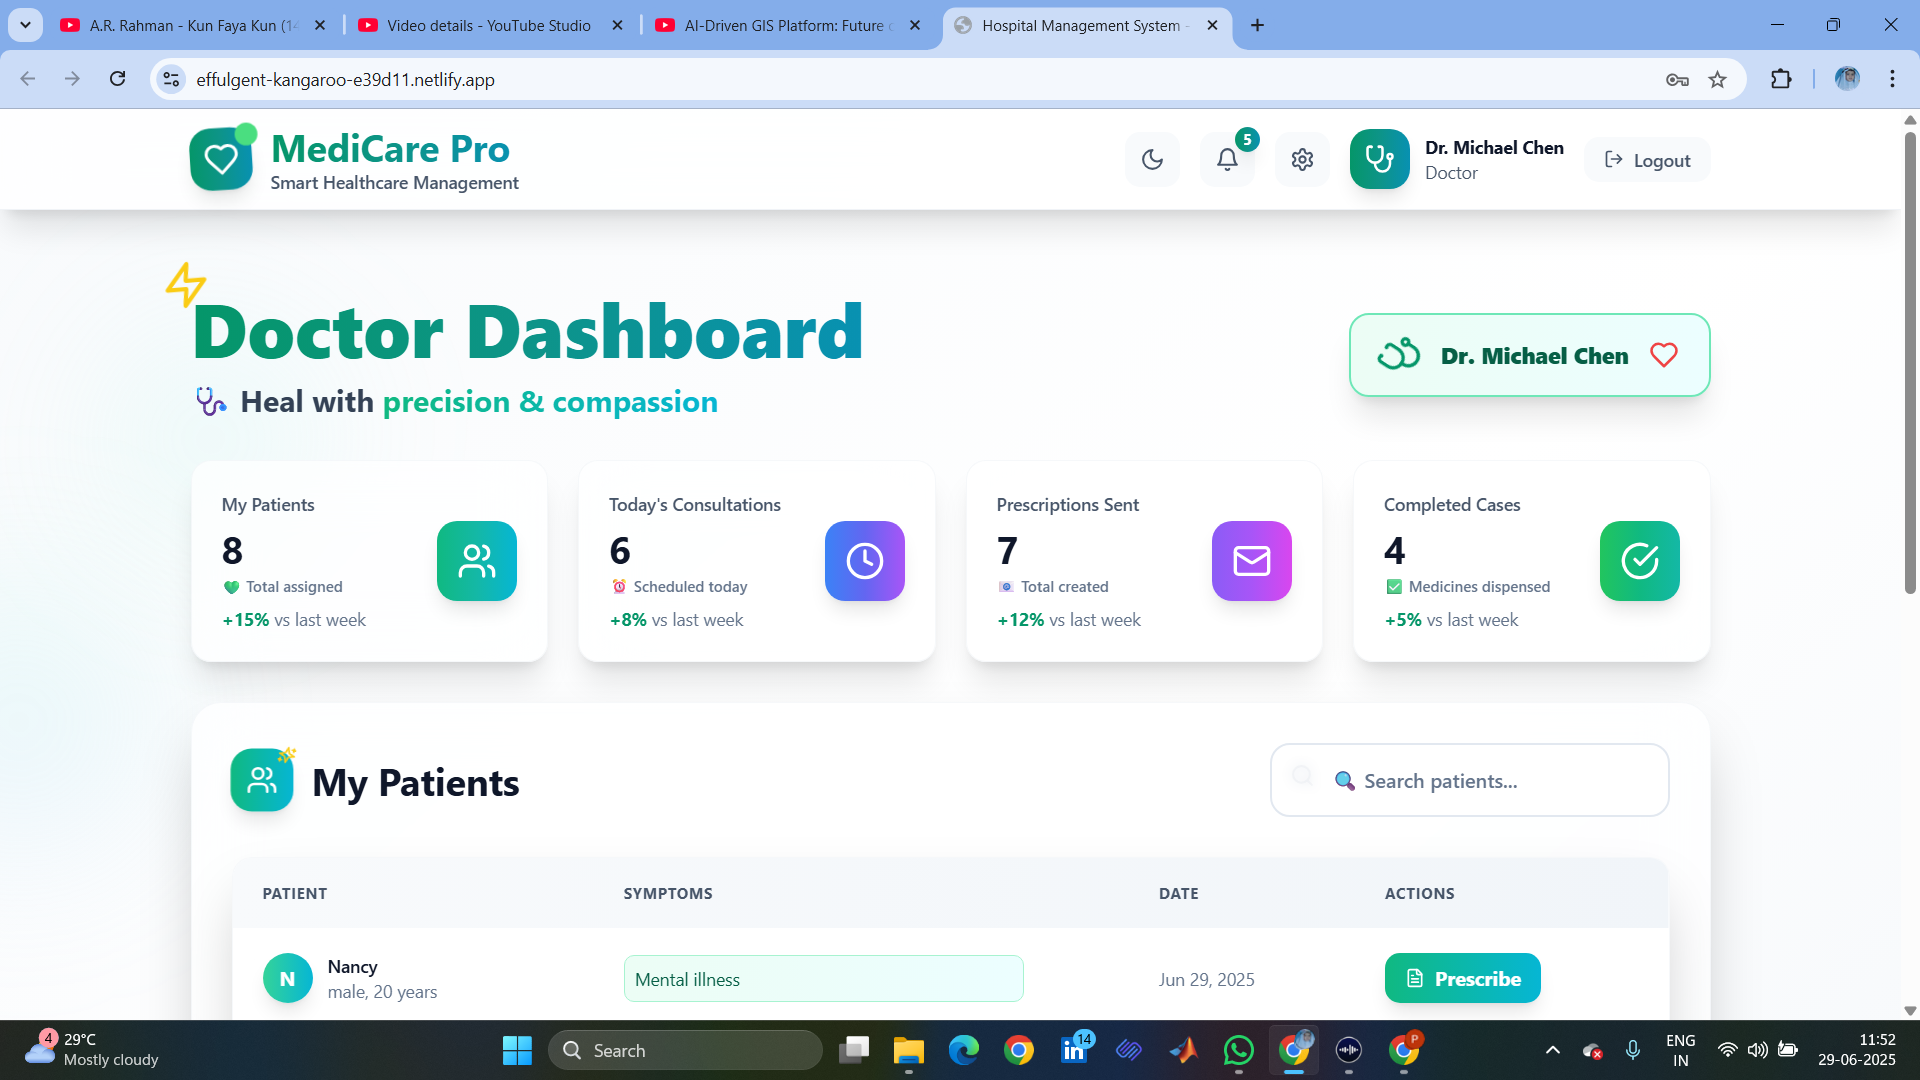Switch to the AI-Driven GIS Platform tab
Viewport: 1920px width, 1080px height.
(783, 25)
